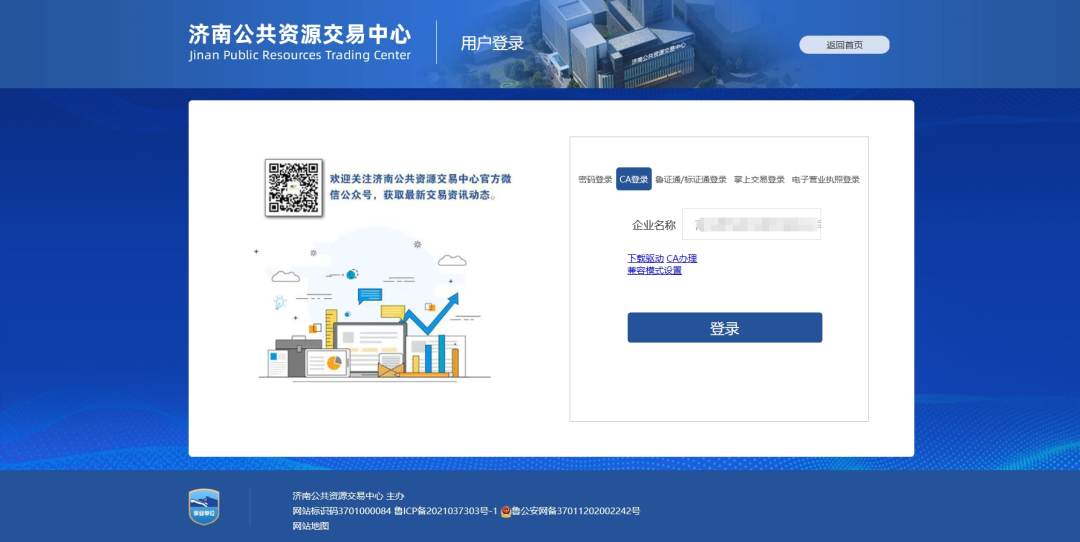1080x542 pixels.
Task: Click the police emblem beside 鲁公安网备
Action: pos(506,511)
